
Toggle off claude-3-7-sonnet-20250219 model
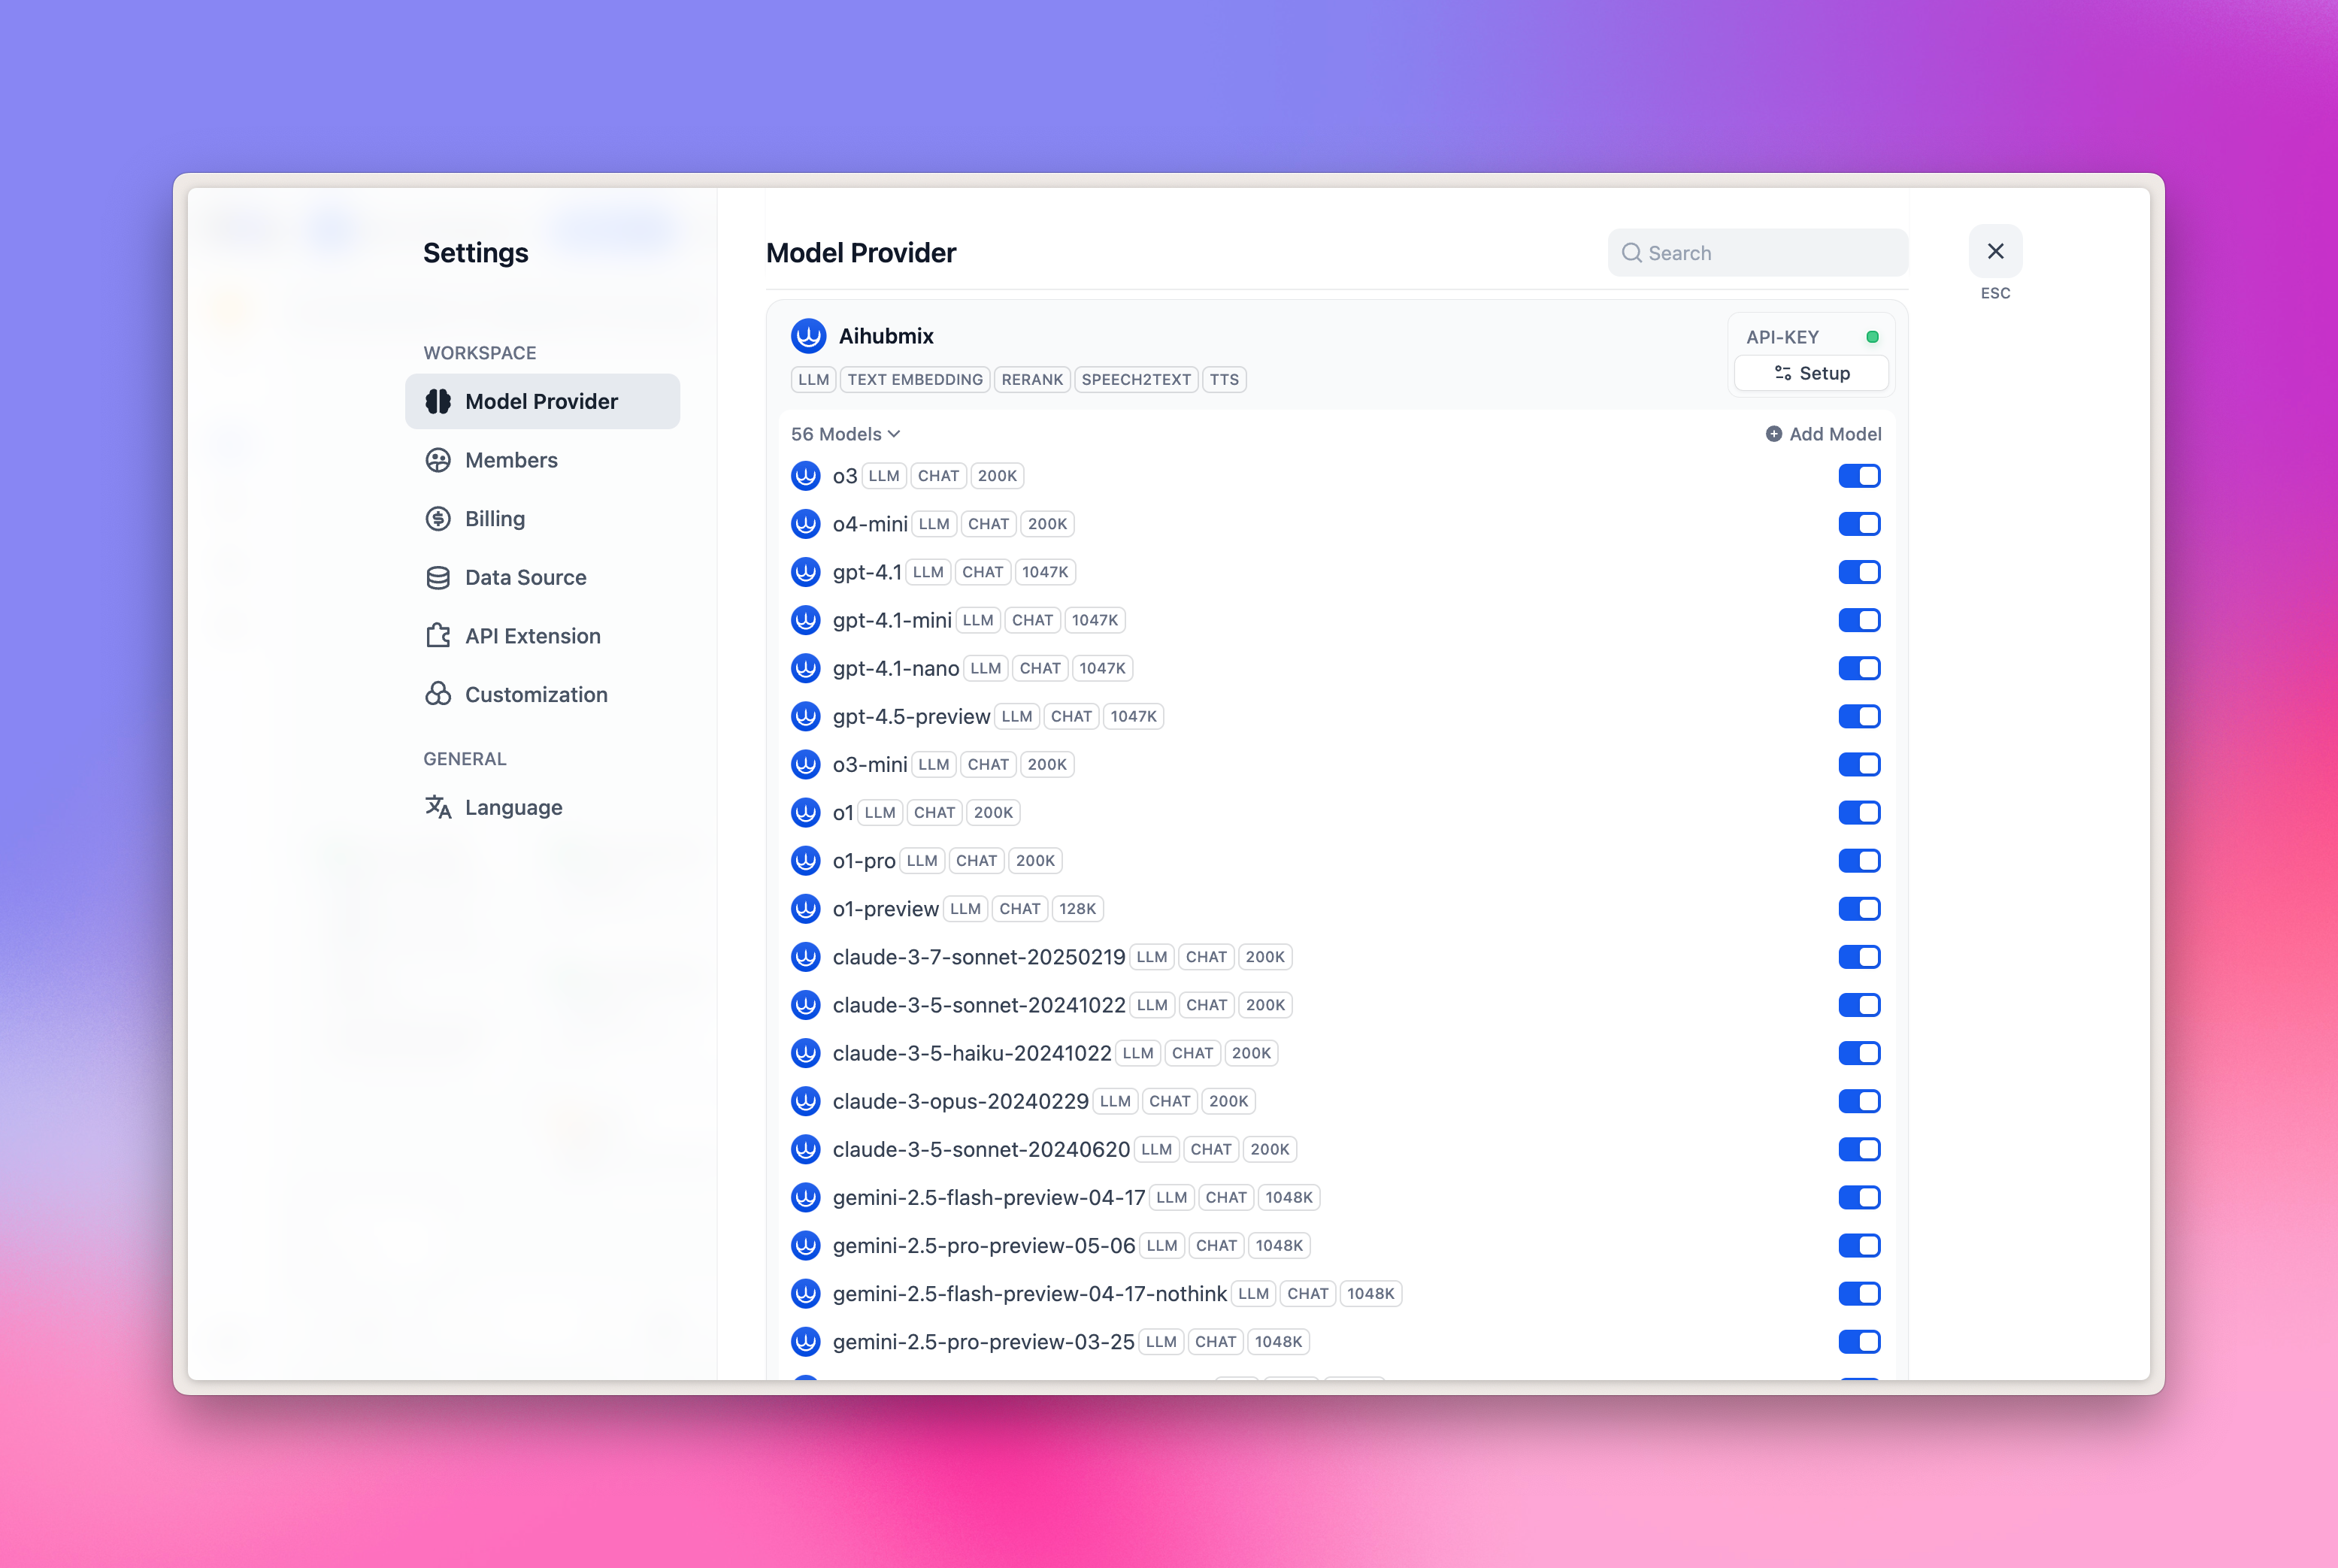1859,957
